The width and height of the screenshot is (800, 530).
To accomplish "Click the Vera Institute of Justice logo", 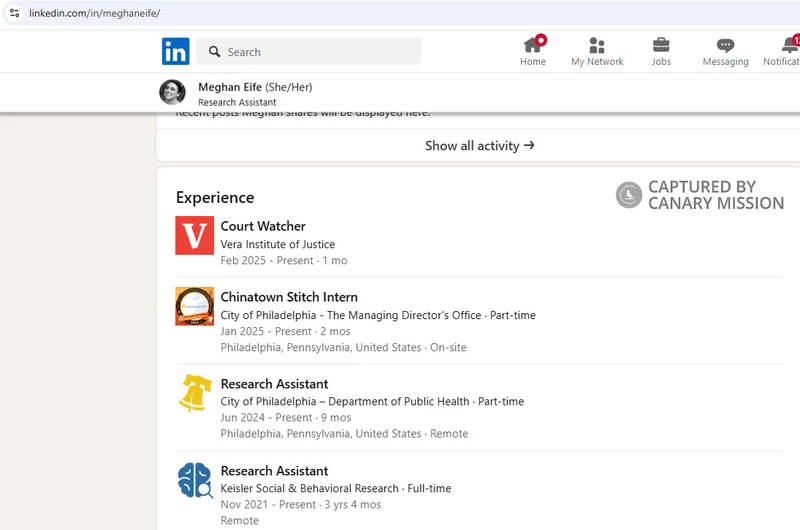I will (x=194, y=235).
